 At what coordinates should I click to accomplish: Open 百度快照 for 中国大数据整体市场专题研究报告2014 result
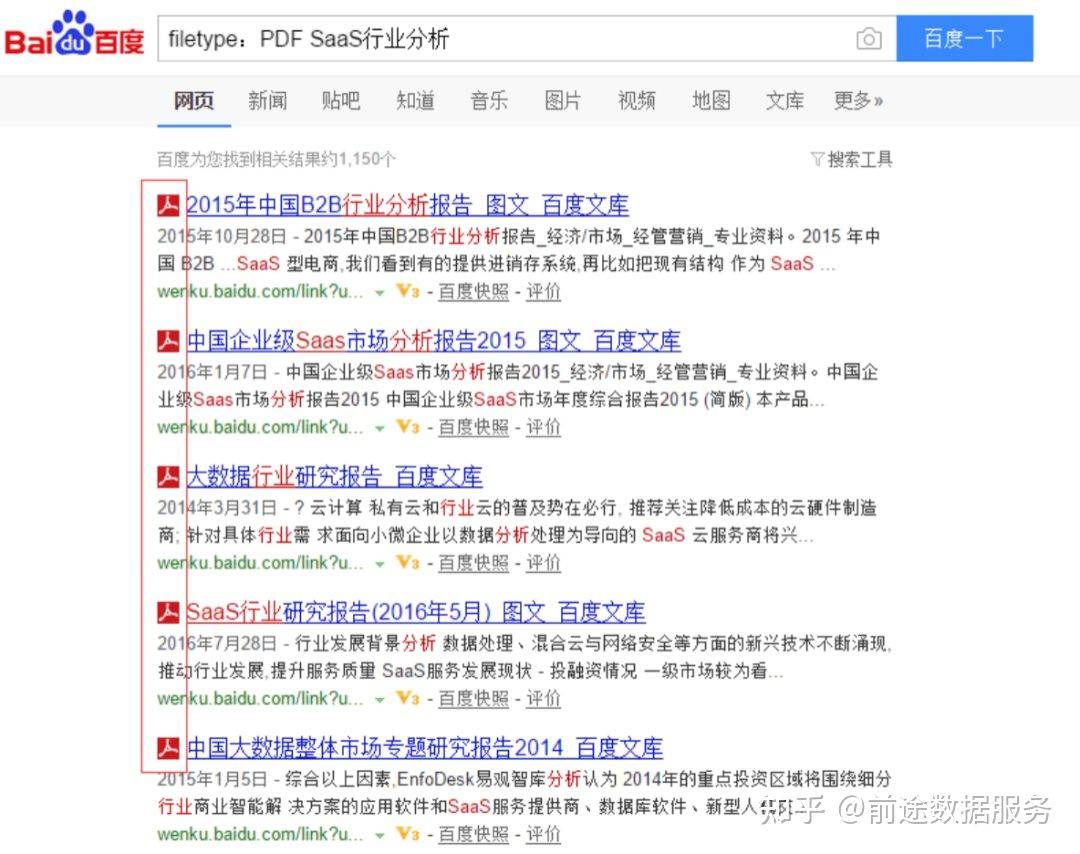point(473,835)
